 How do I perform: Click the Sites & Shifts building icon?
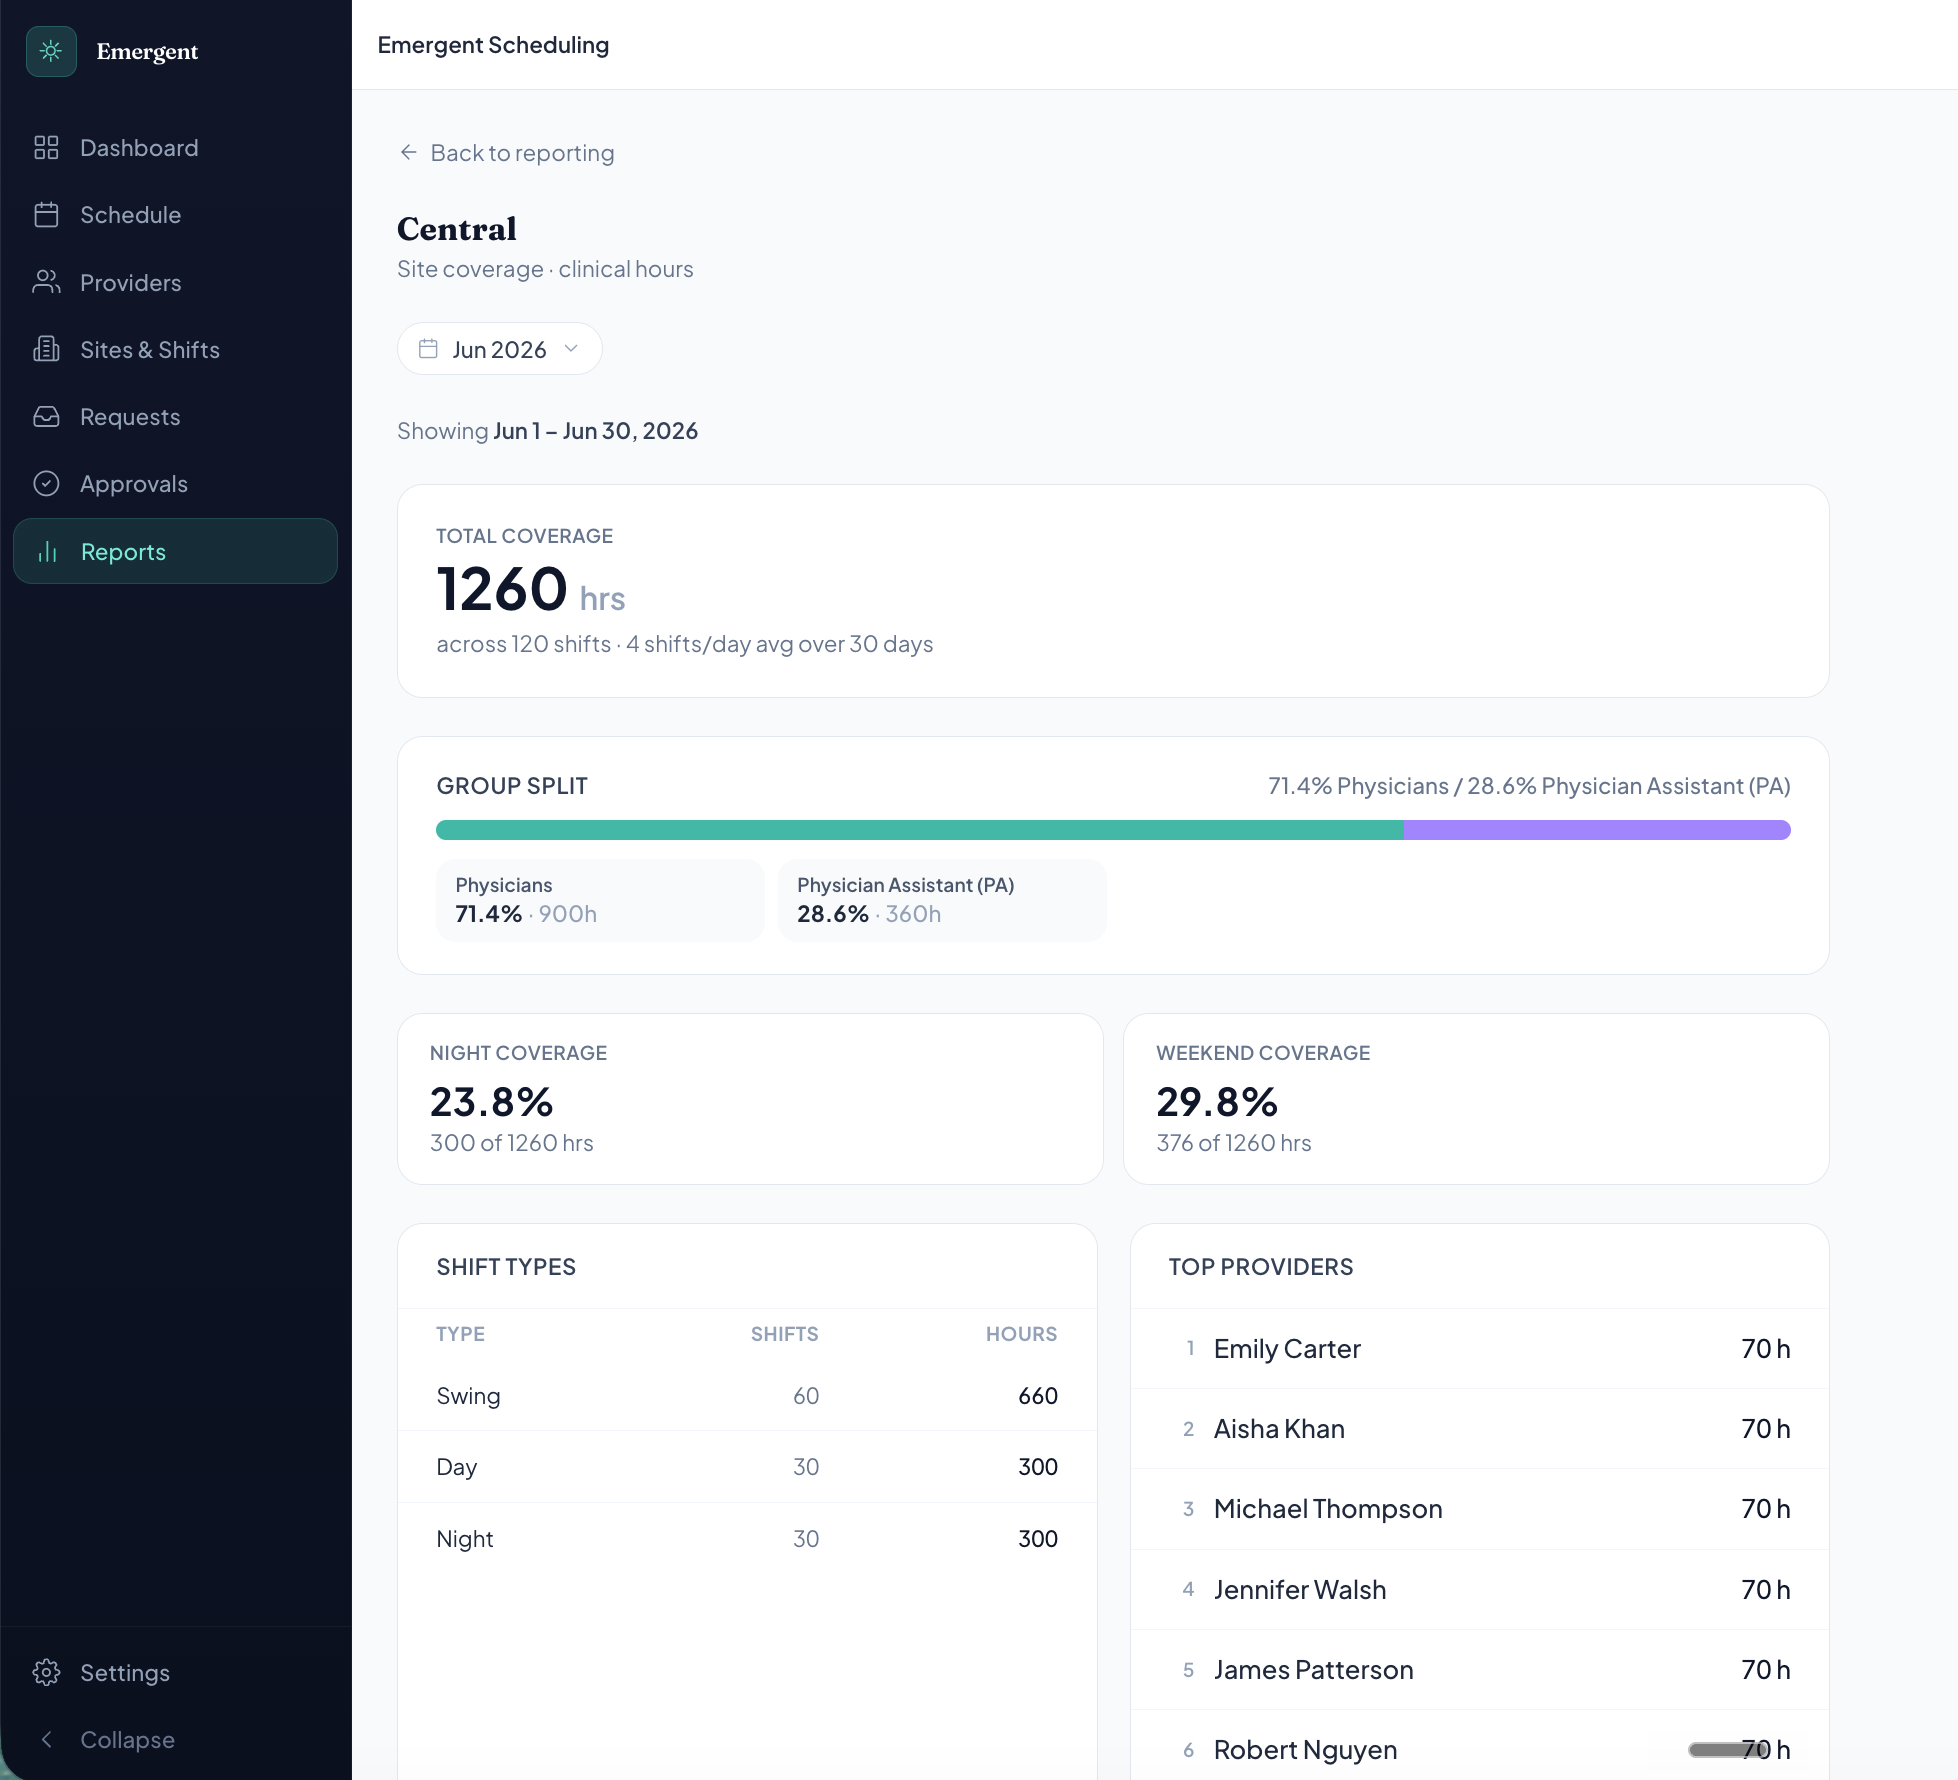point(46,349)
